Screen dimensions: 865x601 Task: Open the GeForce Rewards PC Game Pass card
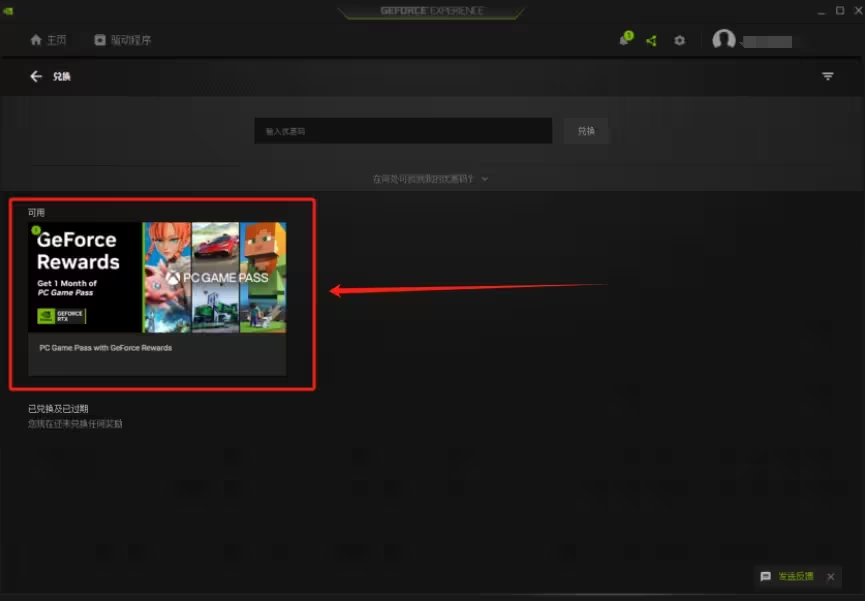157,299
